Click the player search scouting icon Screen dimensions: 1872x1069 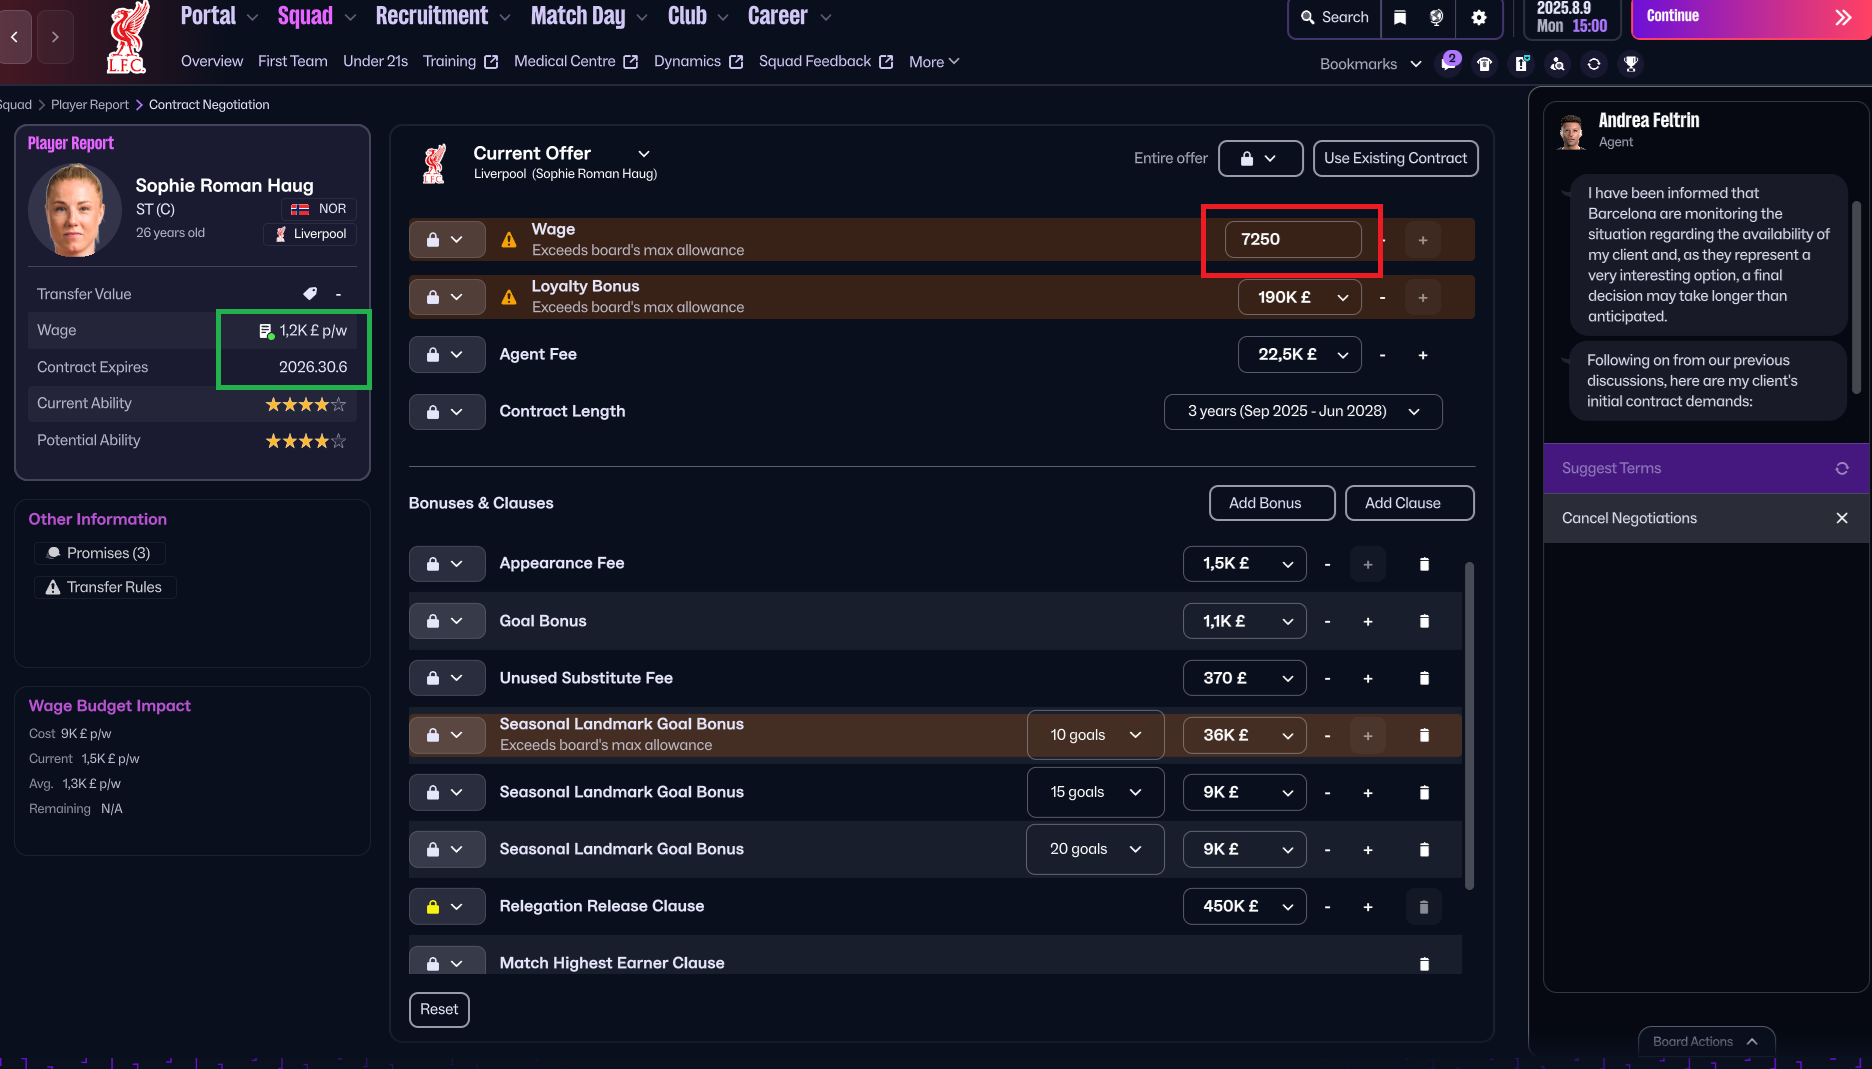pyautogui.click(x=1557, y=64)
